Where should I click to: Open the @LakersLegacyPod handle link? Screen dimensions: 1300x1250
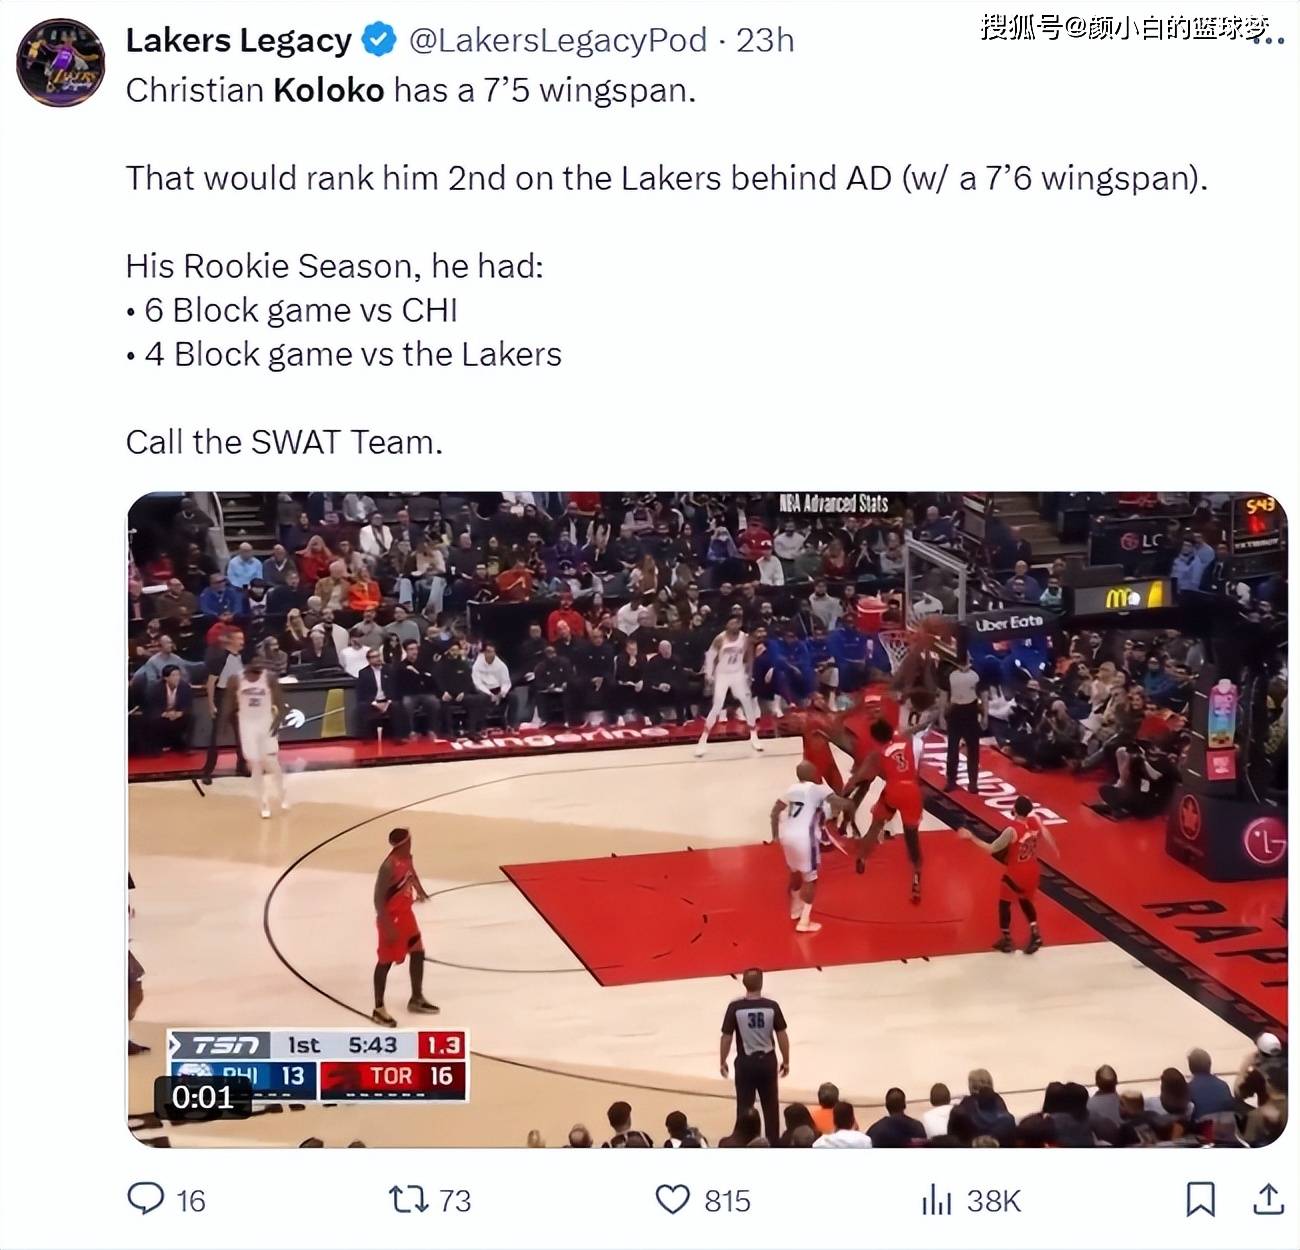click(x=558, y=40)
